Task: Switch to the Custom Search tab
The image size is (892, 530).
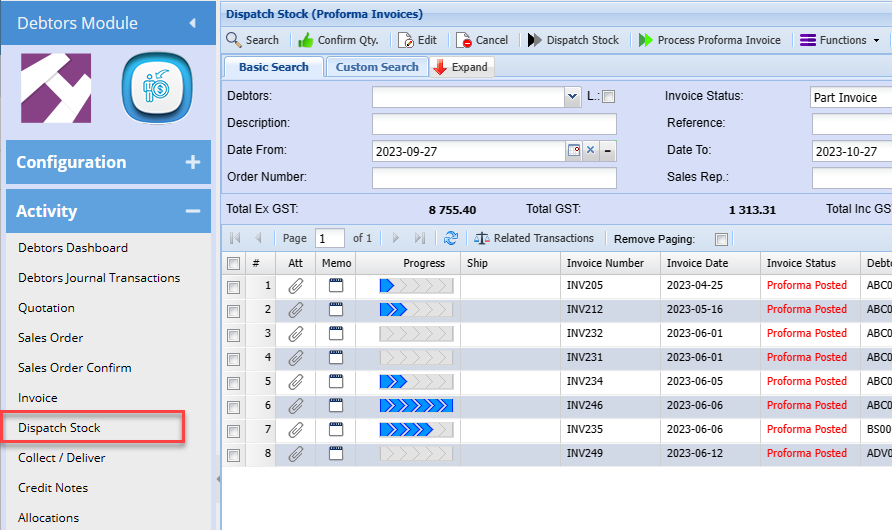Action: pos(377,67)
